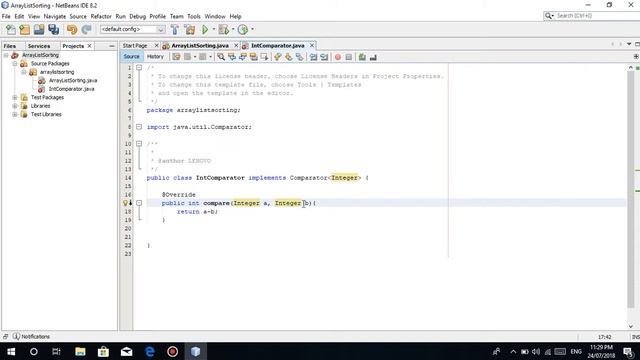Click the Find Next Occurrence icon
The image size is (640, 360).
243,57
